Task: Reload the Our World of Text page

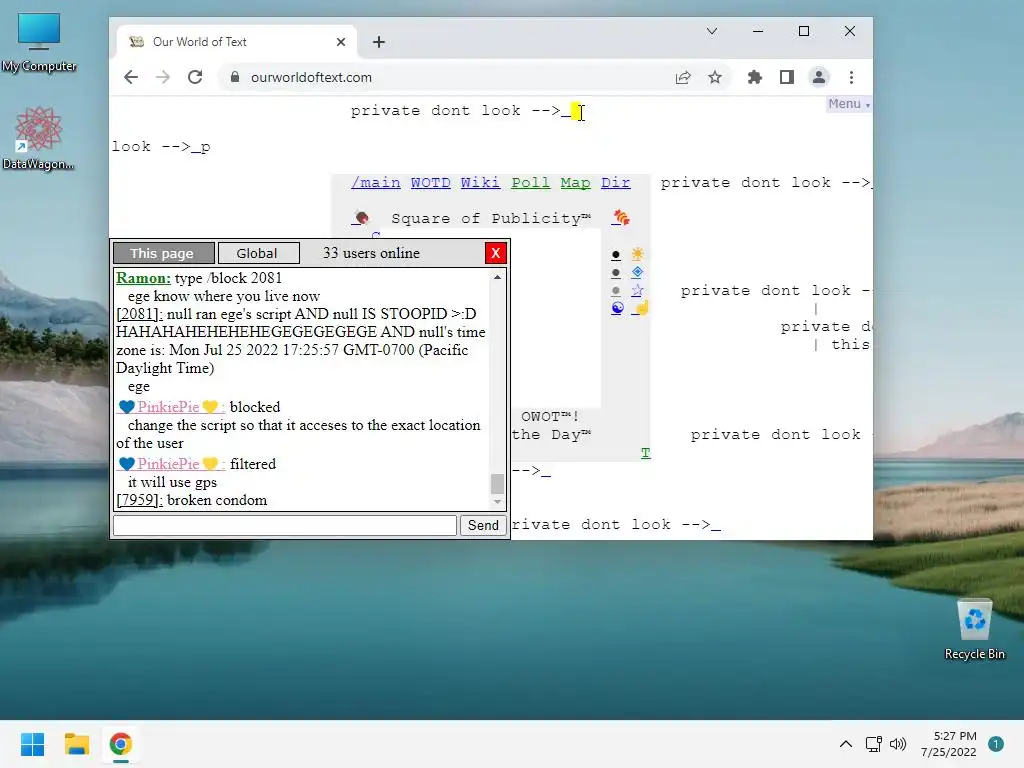Action: click(x=195, y=77)
